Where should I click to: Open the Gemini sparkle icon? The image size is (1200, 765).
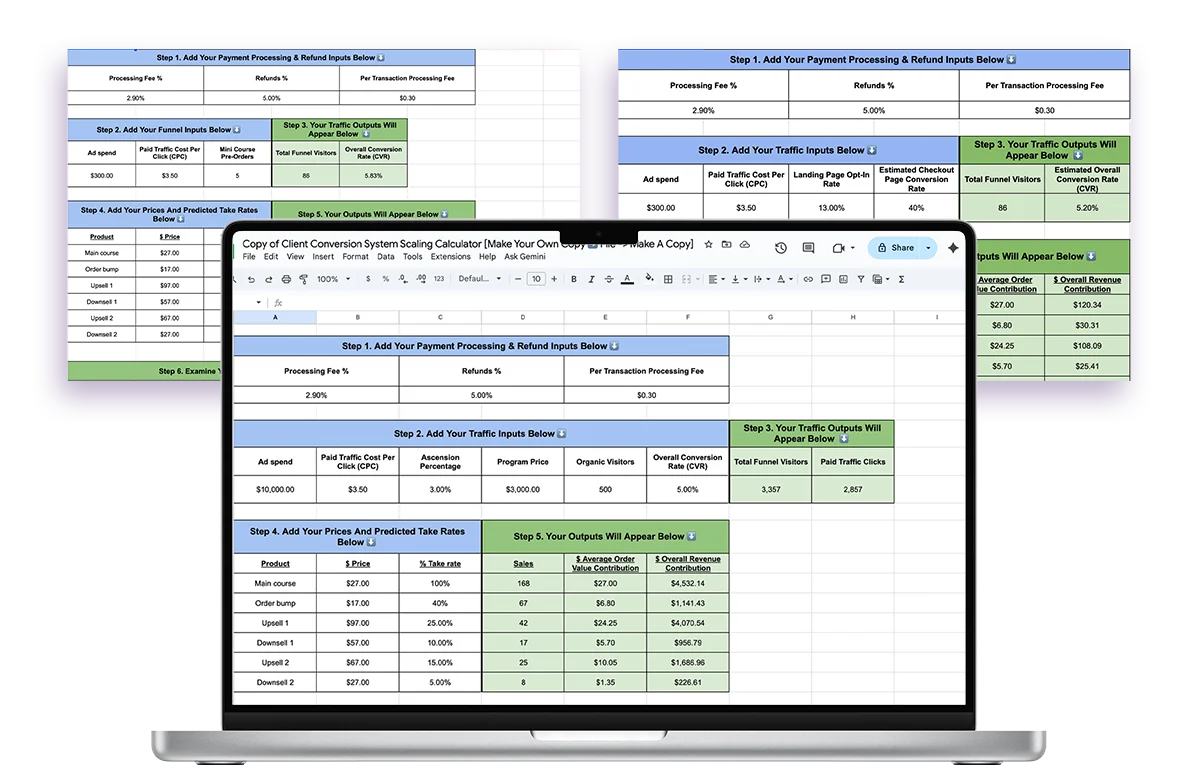click(953, 248)
